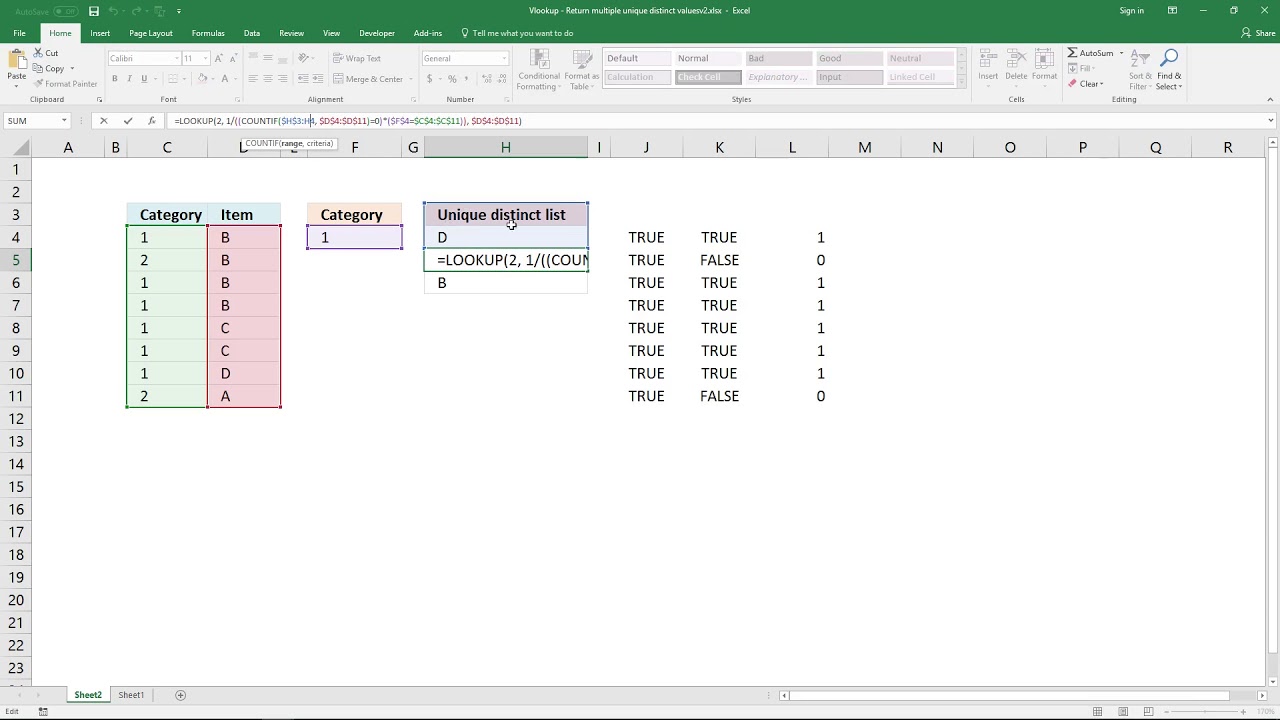Expand the Name Box dropdown arrow
This screenshot has height=720, width=1280.
pos(64,121)
